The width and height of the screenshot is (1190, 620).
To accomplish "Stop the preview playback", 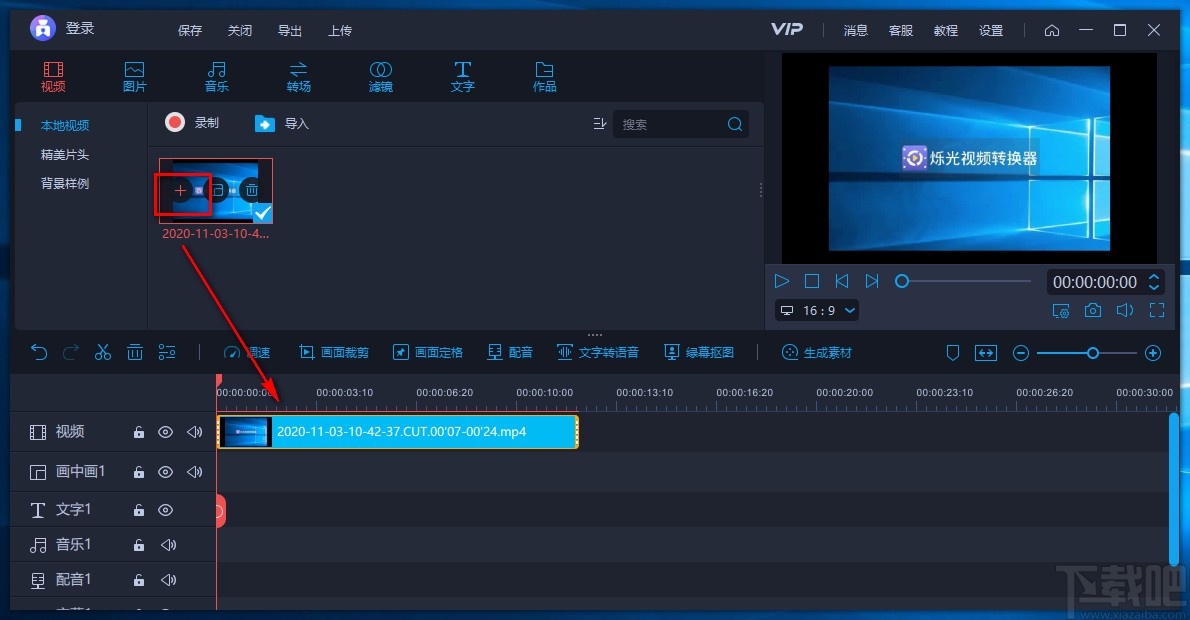I will coord(811,281).
